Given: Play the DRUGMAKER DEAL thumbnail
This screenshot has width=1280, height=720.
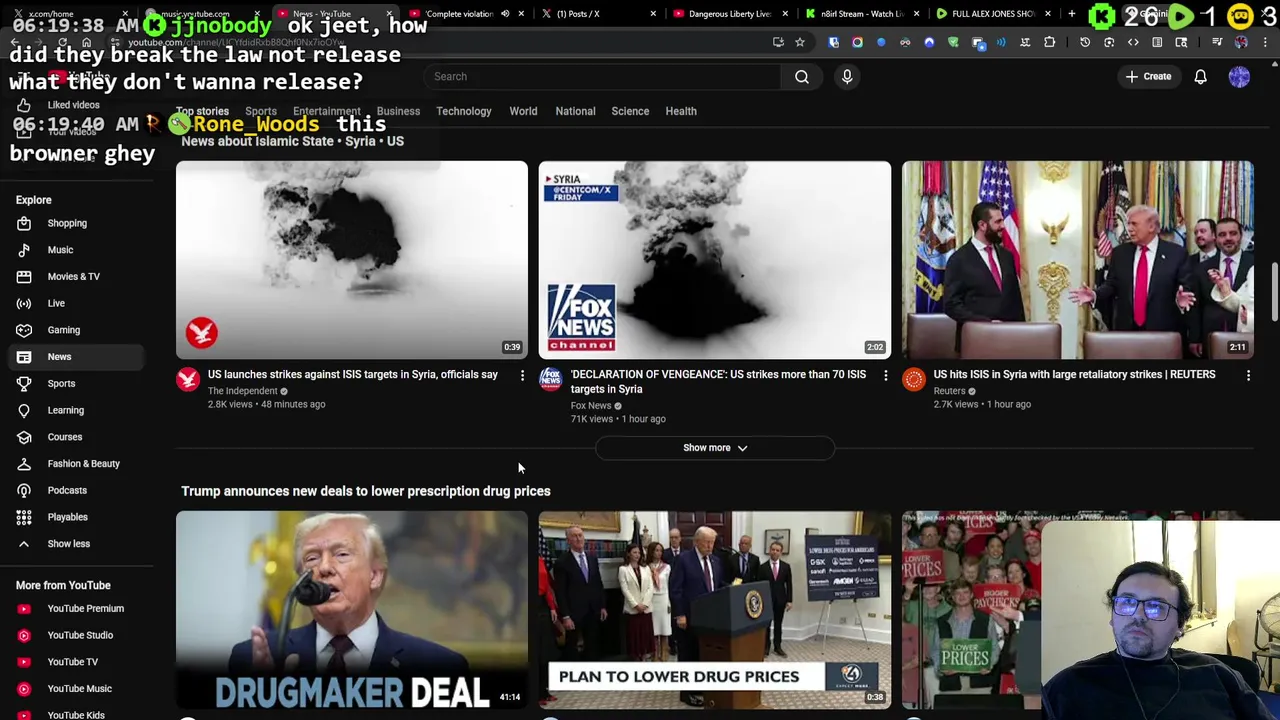Looking at the screenshot, I should click(x=352, y=610).
